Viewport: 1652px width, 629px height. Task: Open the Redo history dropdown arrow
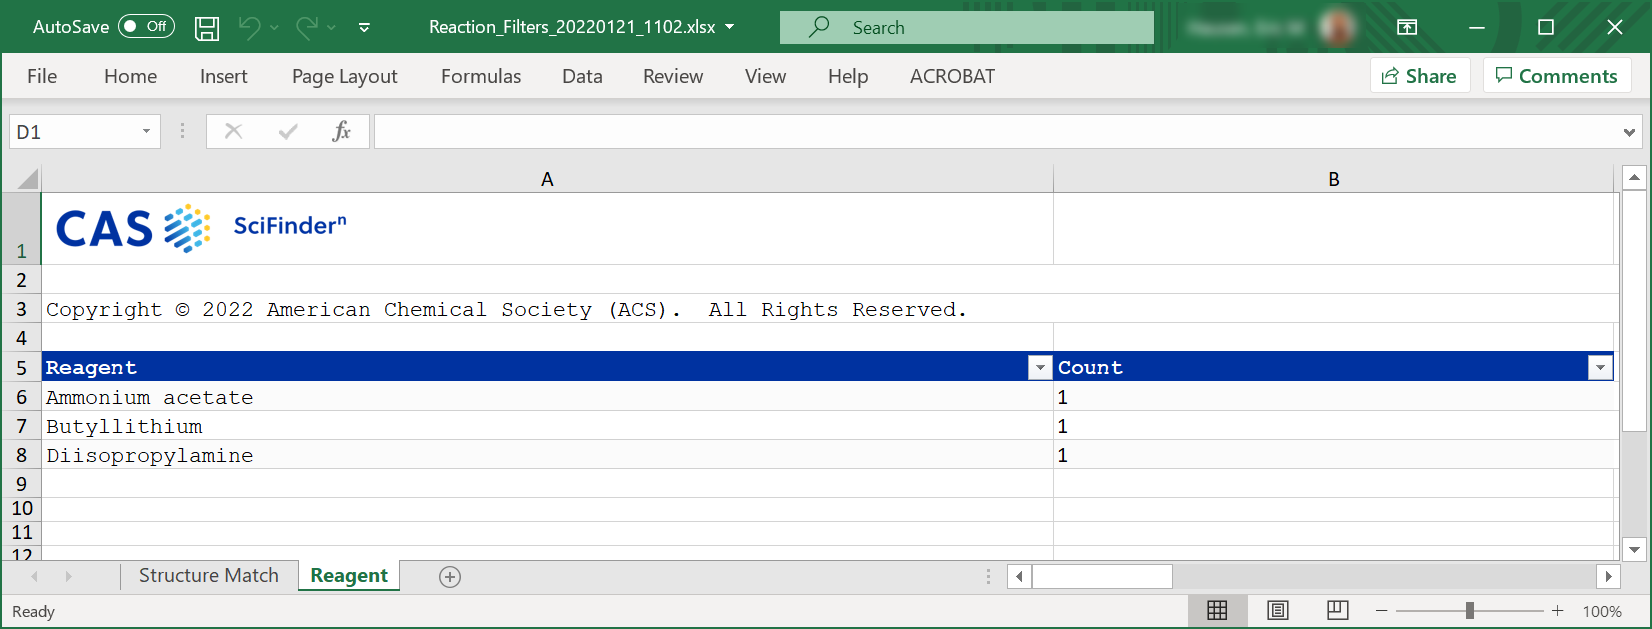(331, 28)
